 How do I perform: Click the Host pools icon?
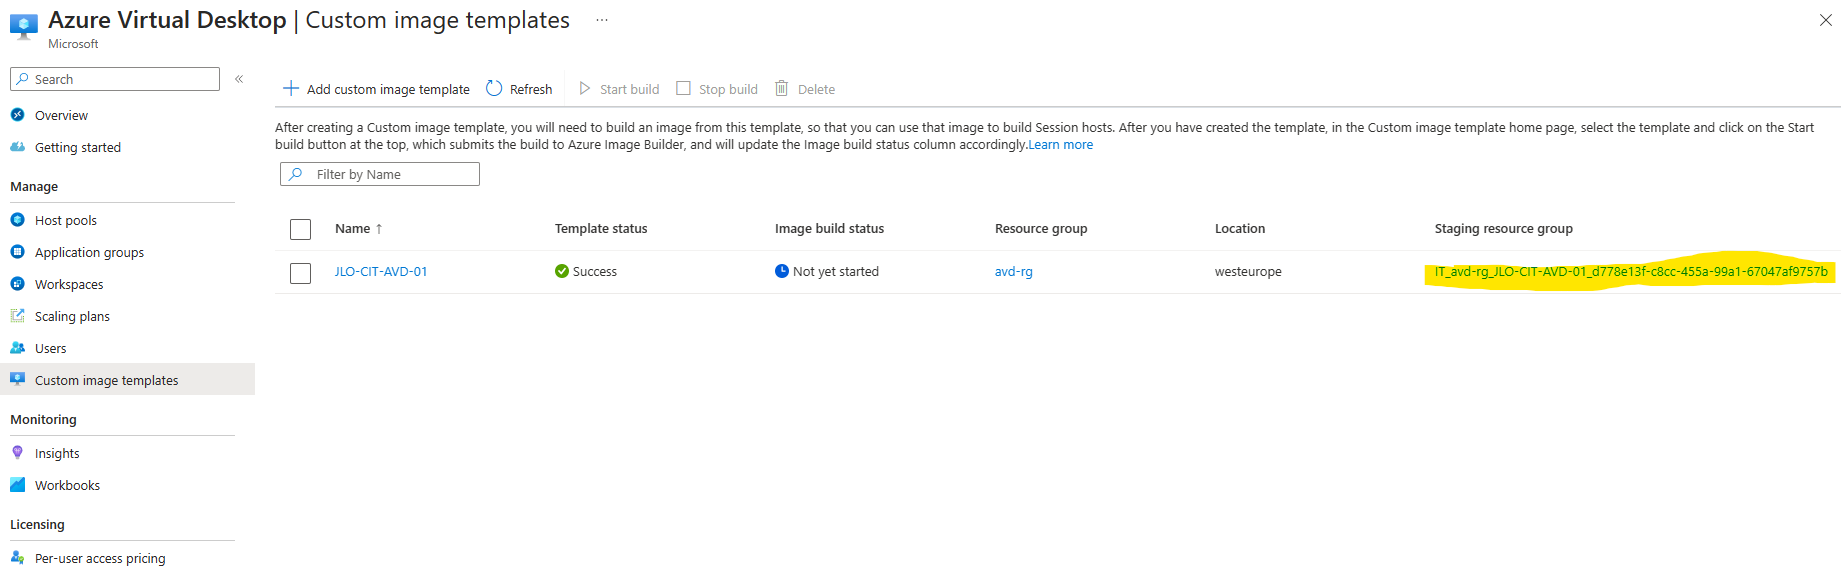(17, 220)
